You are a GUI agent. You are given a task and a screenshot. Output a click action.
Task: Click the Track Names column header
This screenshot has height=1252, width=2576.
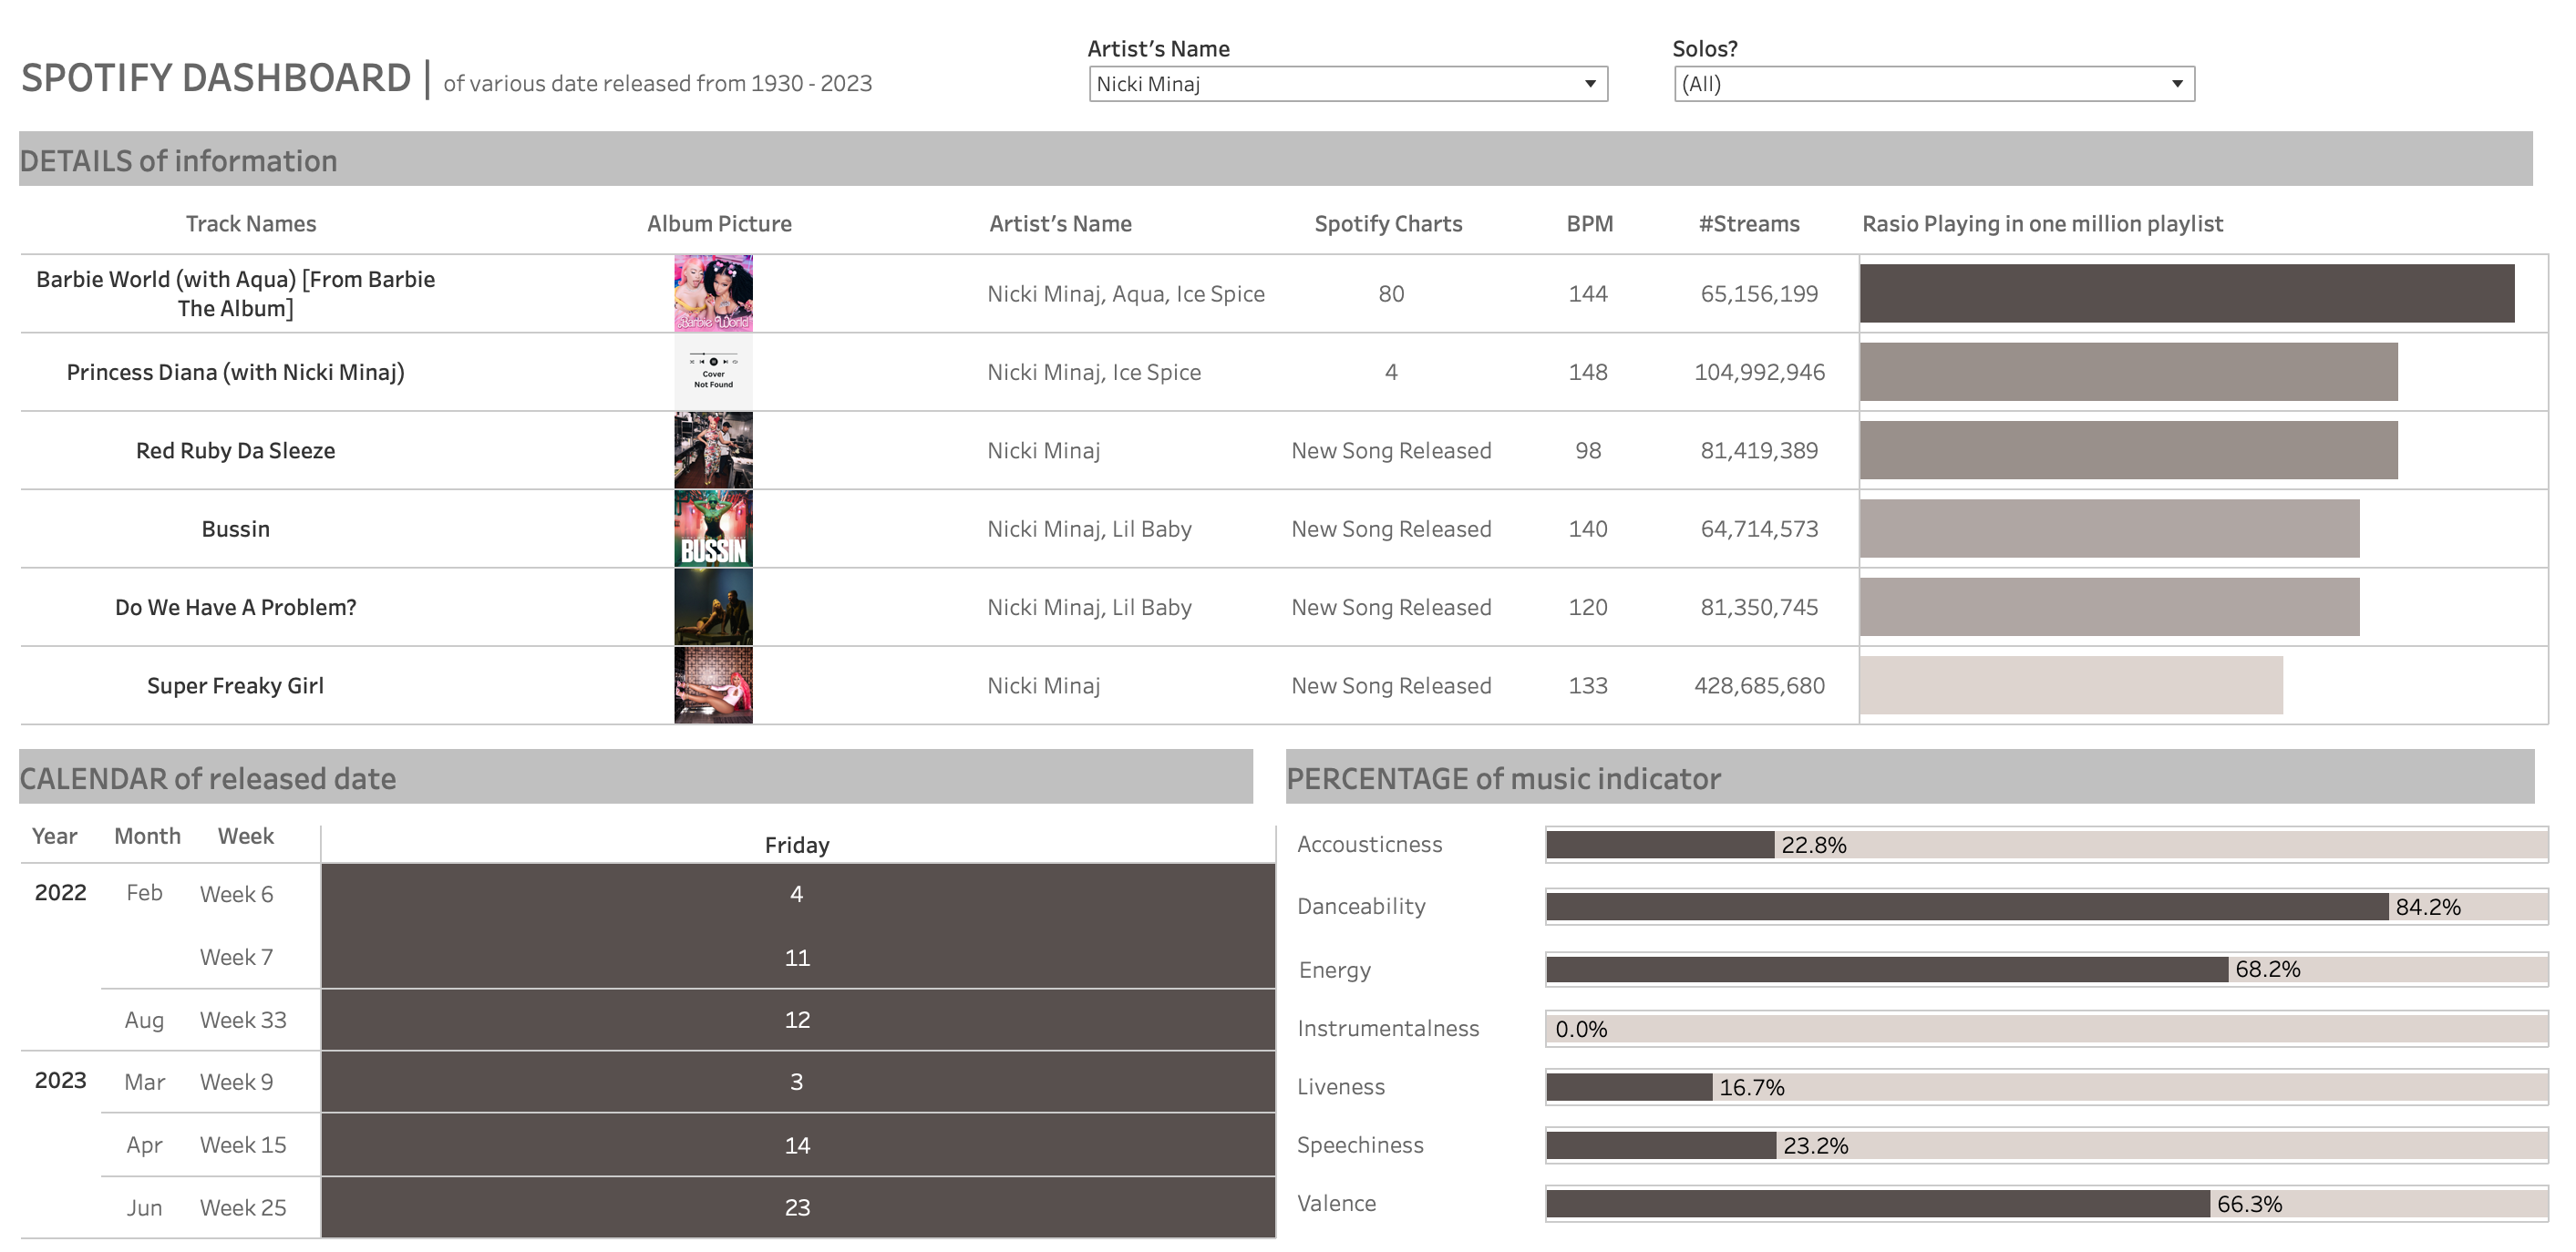pos(251,224)
